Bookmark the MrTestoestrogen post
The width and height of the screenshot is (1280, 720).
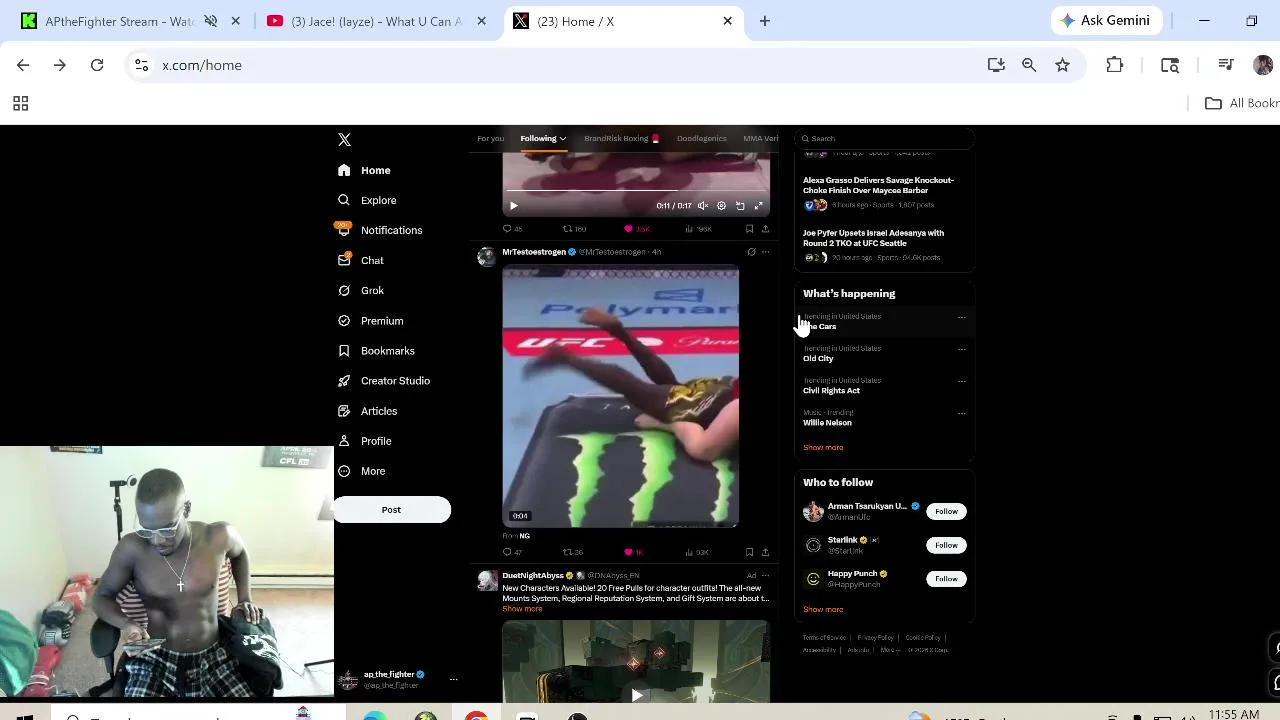click(749, 552)
